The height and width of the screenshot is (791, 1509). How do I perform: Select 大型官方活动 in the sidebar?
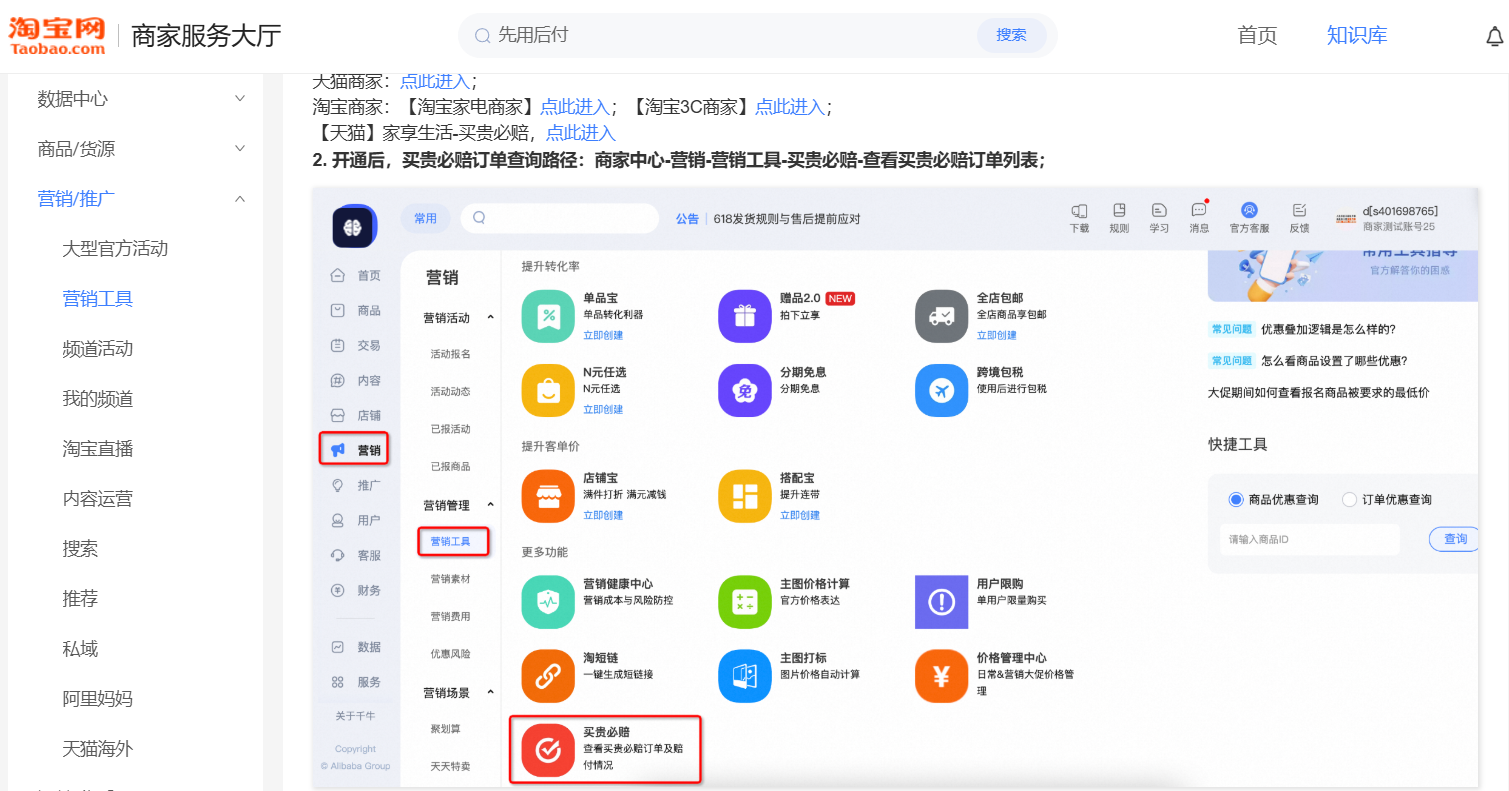pos(115,249)
